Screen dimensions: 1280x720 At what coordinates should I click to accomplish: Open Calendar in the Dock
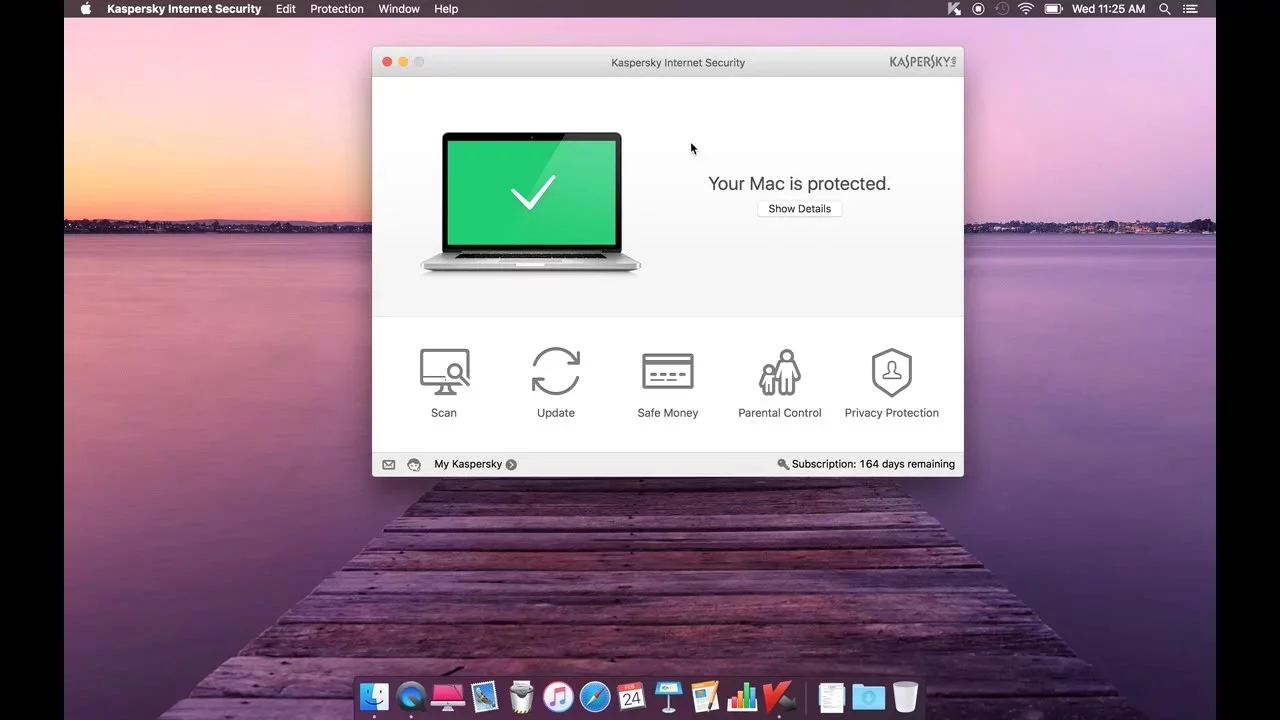631,696
